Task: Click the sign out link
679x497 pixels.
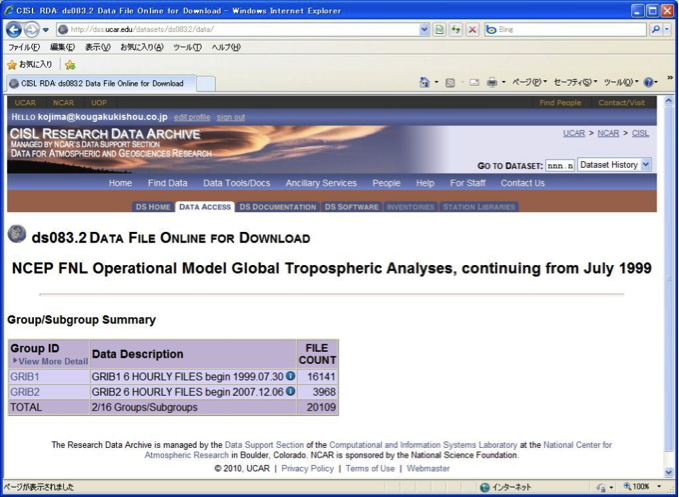Action: tap(231, 117)
